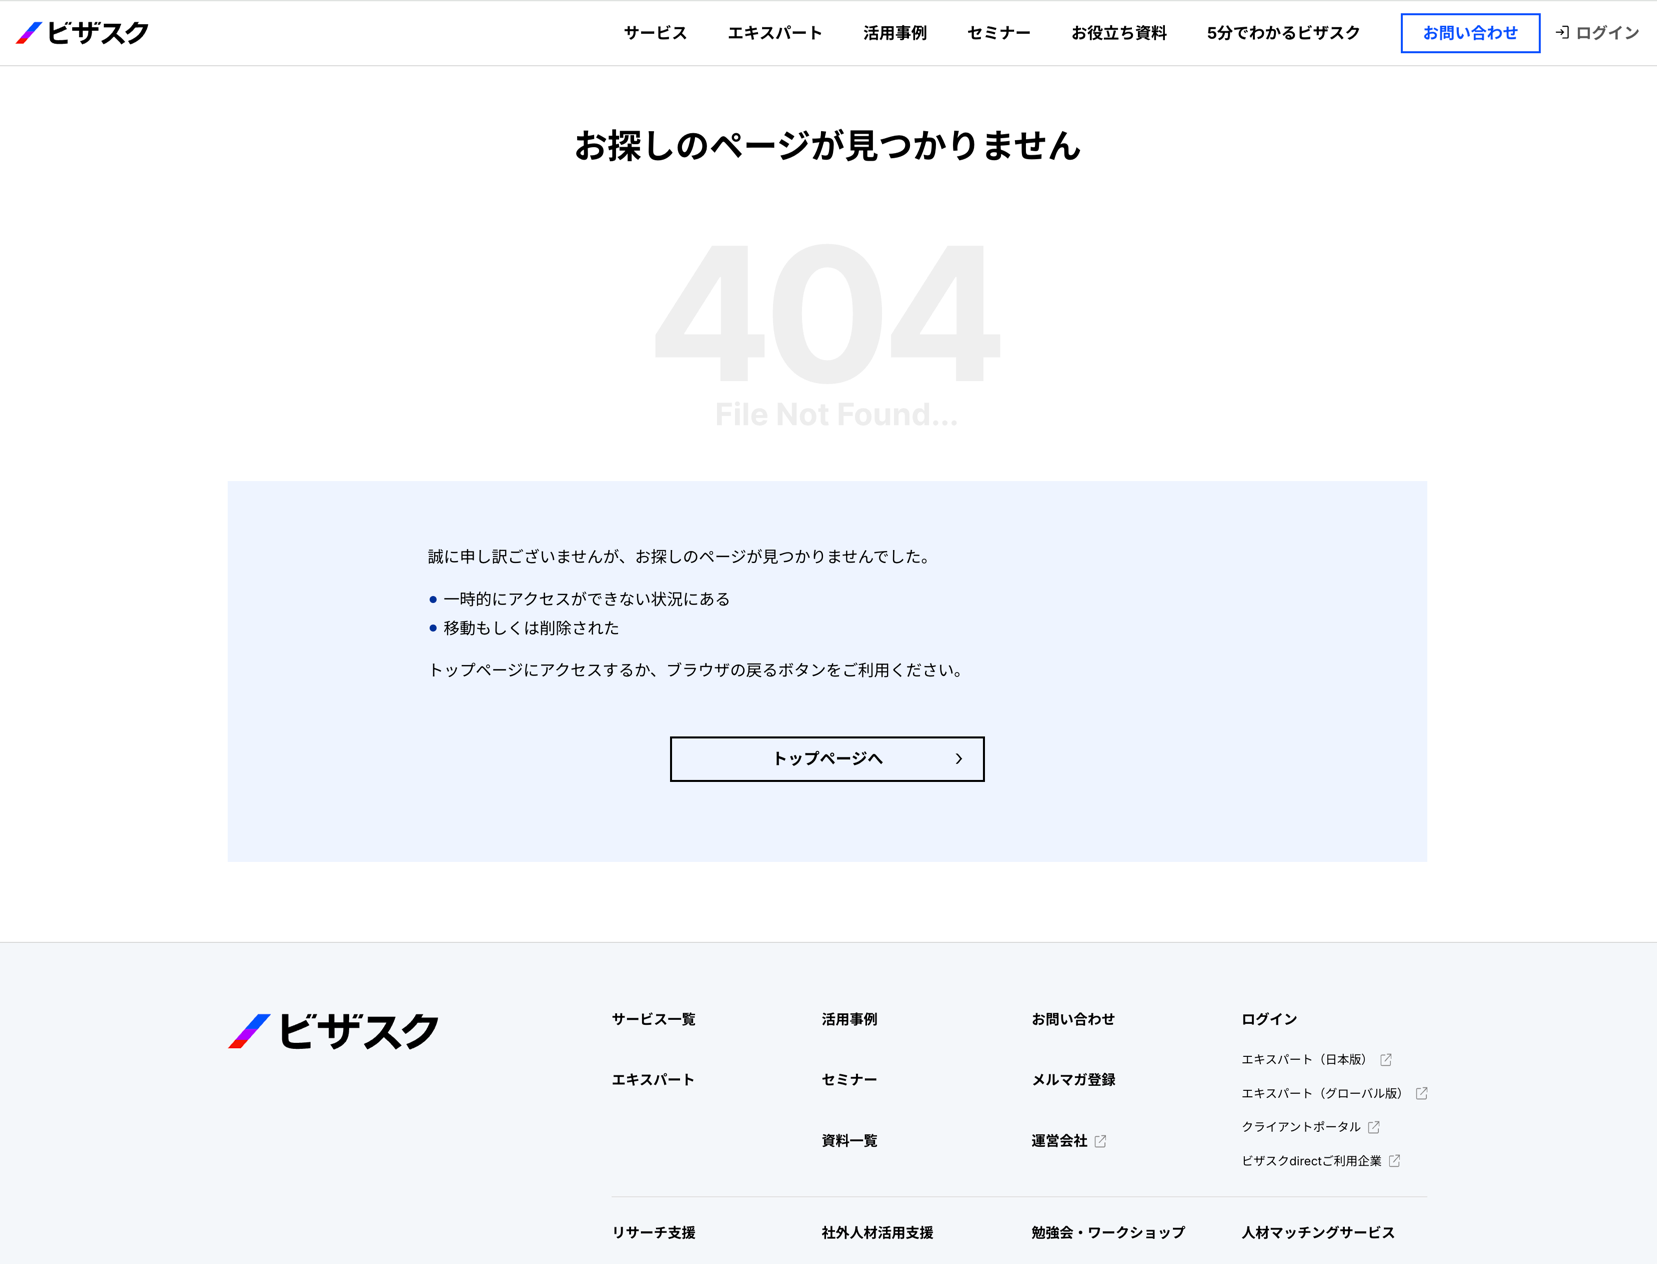Image resolution: width=1657 pixels, height=1264 pixels.
Task: Click external link icon beside ビザスクdirectご利用企業
Action: tap(1394, 1161)
